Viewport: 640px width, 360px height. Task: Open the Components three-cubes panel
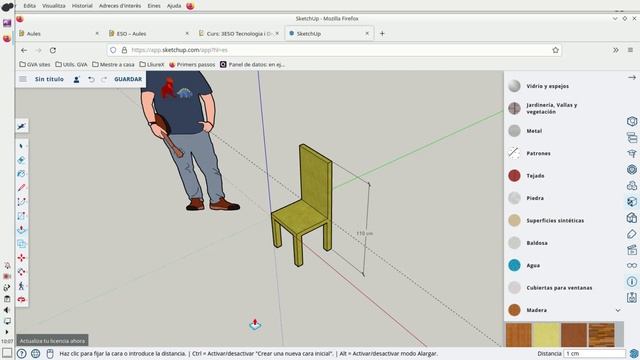point(632,185)
